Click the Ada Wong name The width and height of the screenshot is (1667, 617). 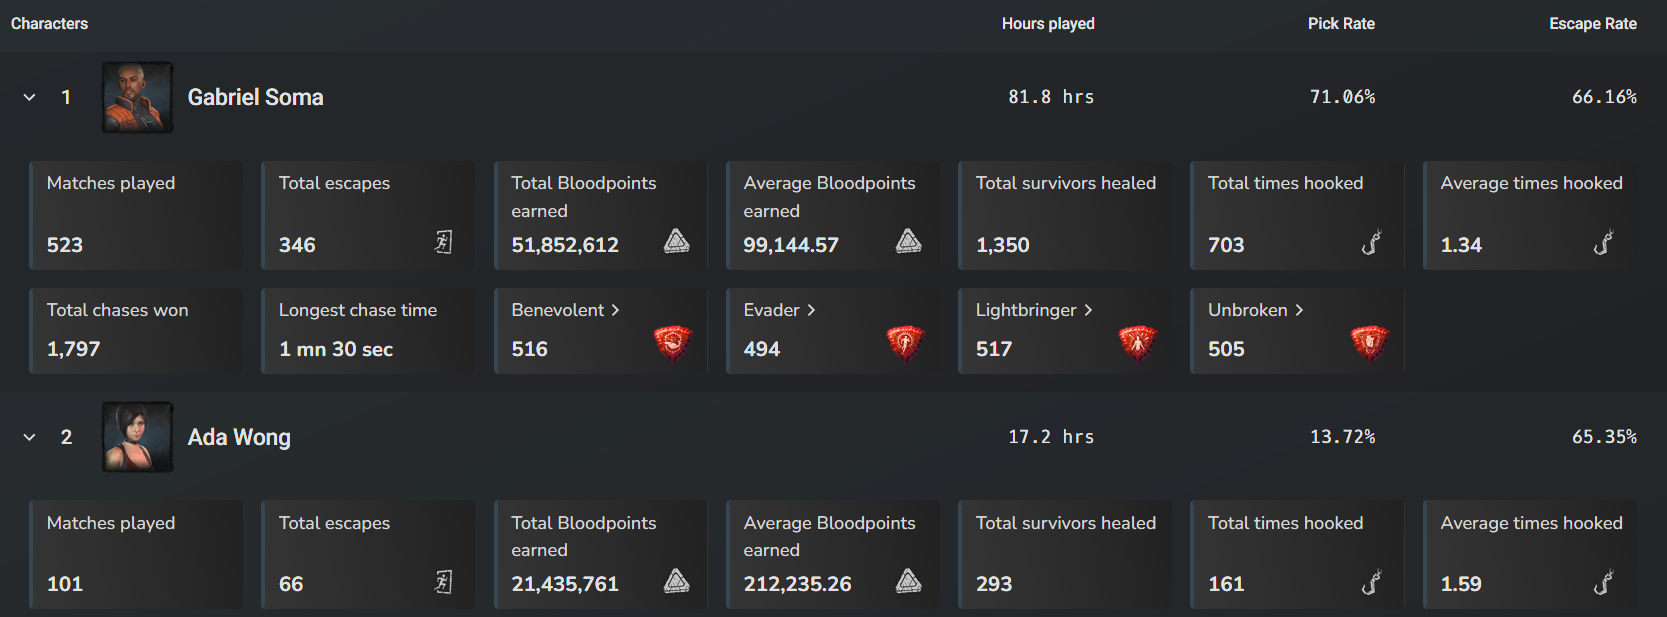[x=239, y=437]
